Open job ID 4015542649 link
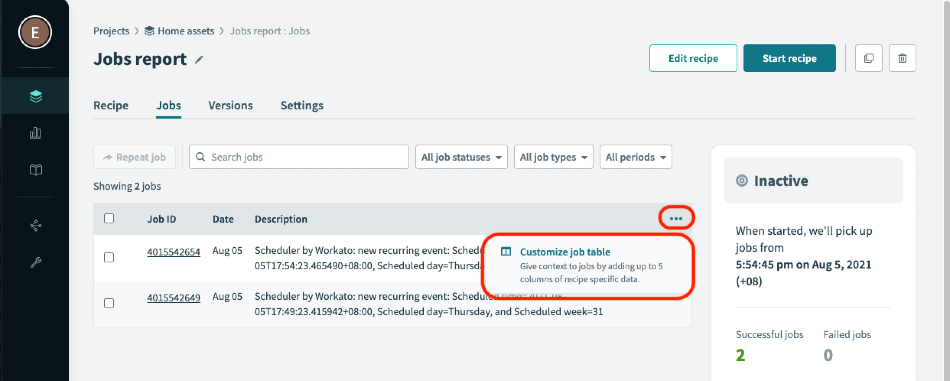Image resolution: width=950 pixels, height=381 pixels. pyautogui.click(x=173, y=297)
